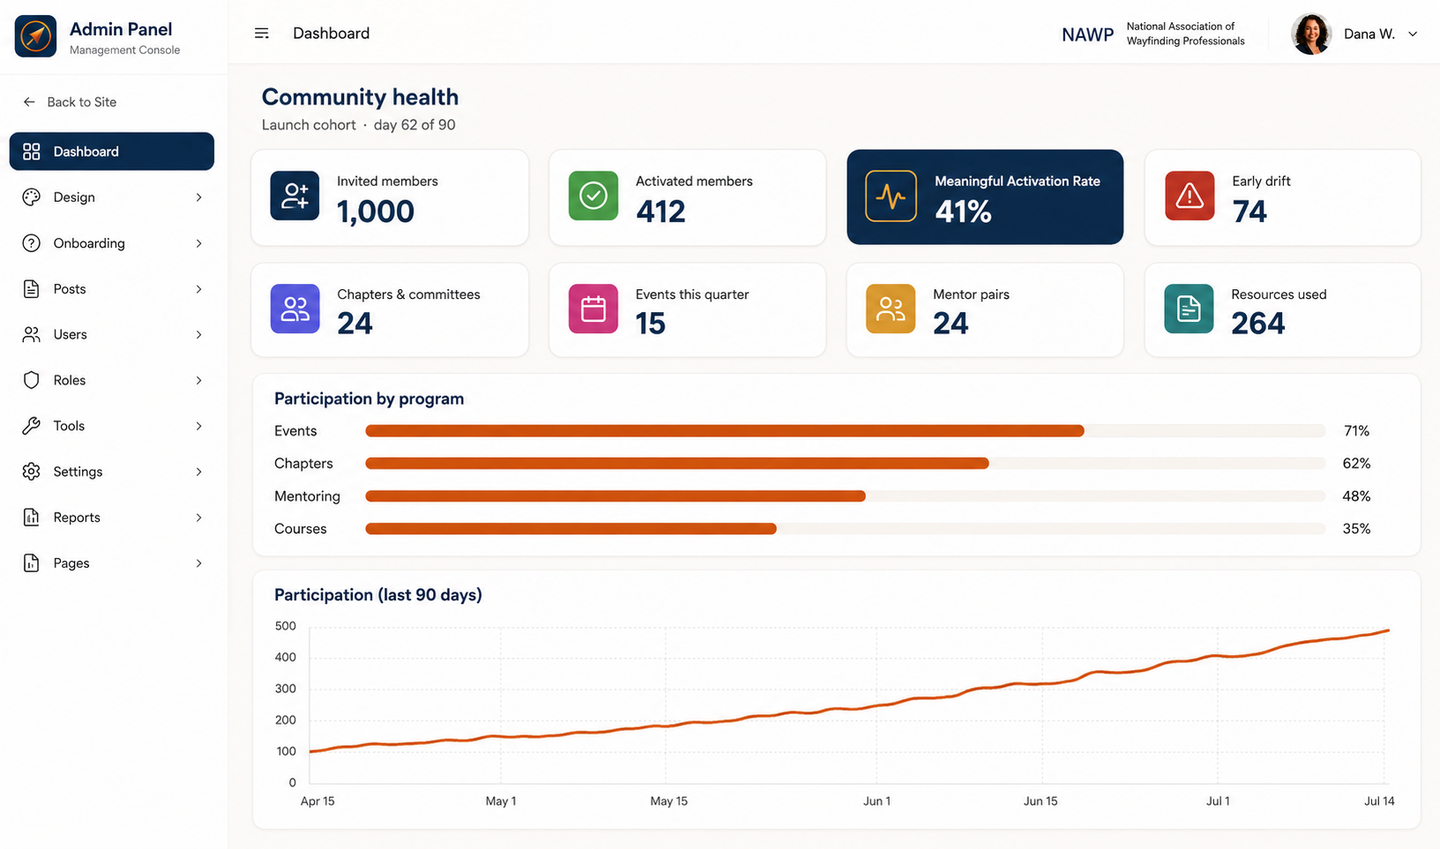Click the purple Chapters & committees icon

295,309
